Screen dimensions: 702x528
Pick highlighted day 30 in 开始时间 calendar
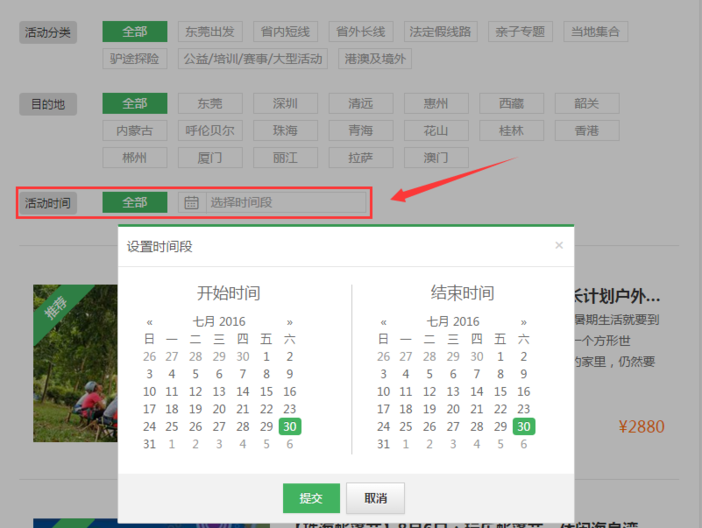[289, 426]
